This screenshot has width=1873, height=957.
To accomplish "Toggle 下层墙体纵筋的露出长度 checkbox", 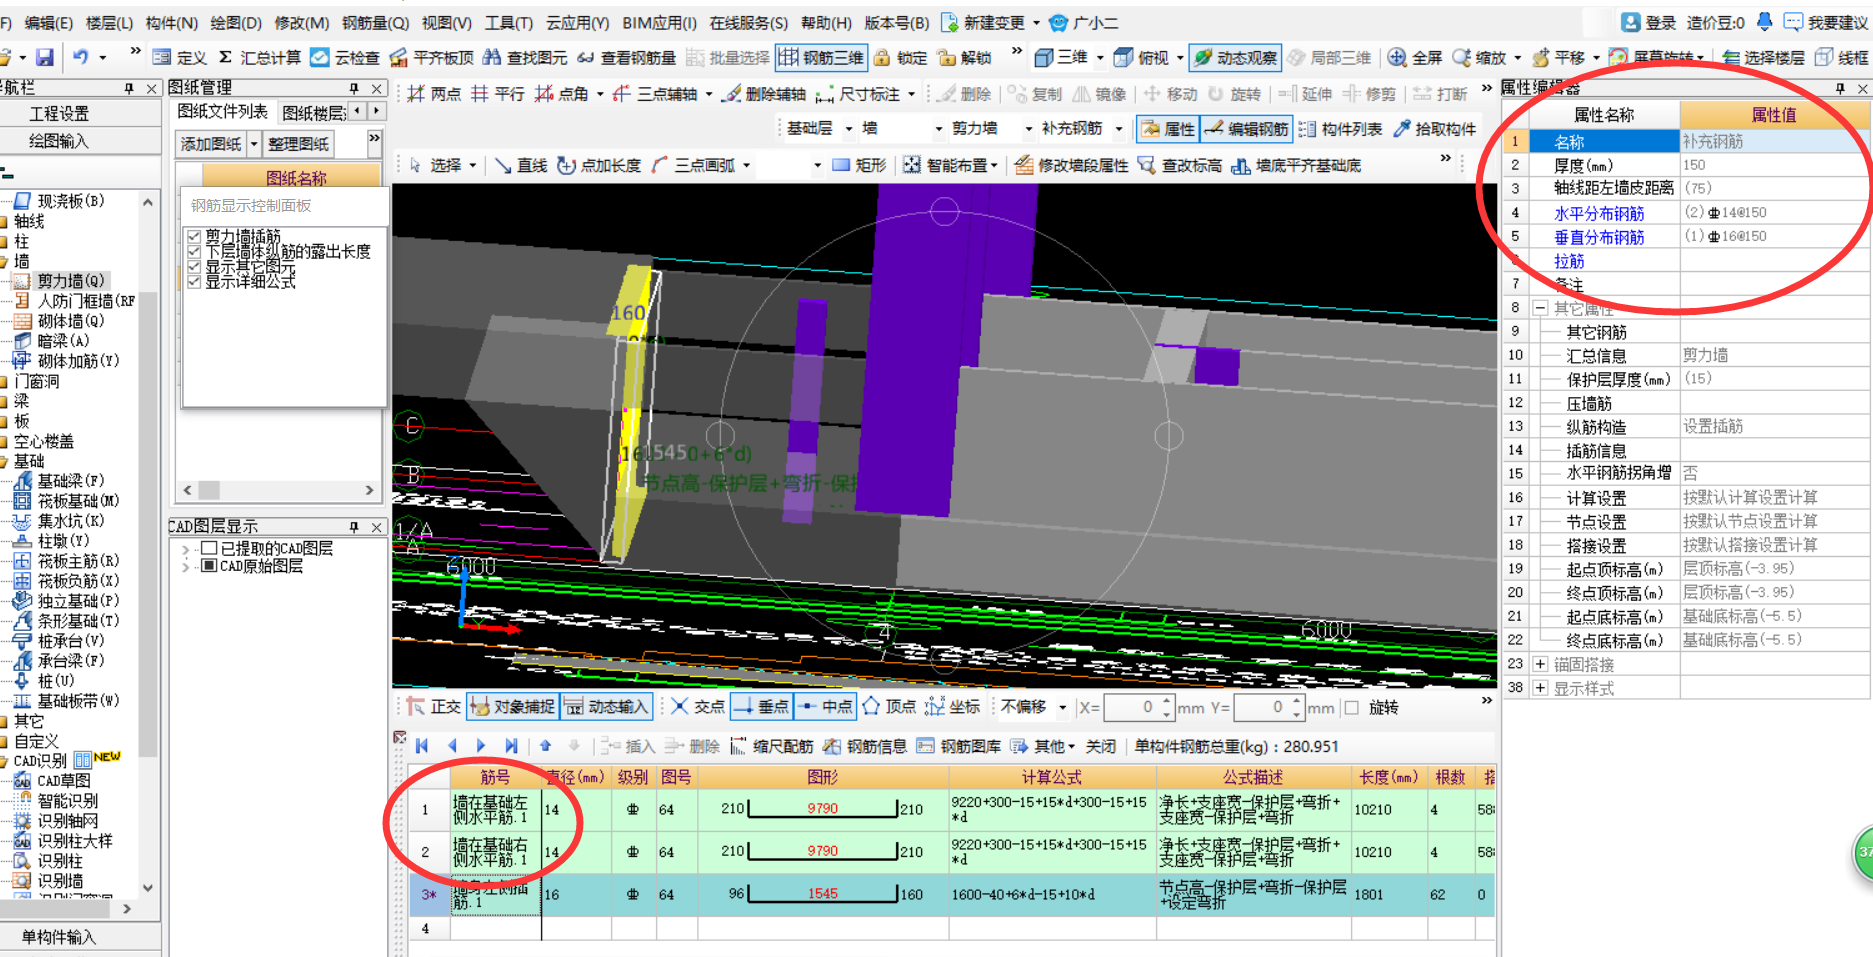I will pos(194,252).
